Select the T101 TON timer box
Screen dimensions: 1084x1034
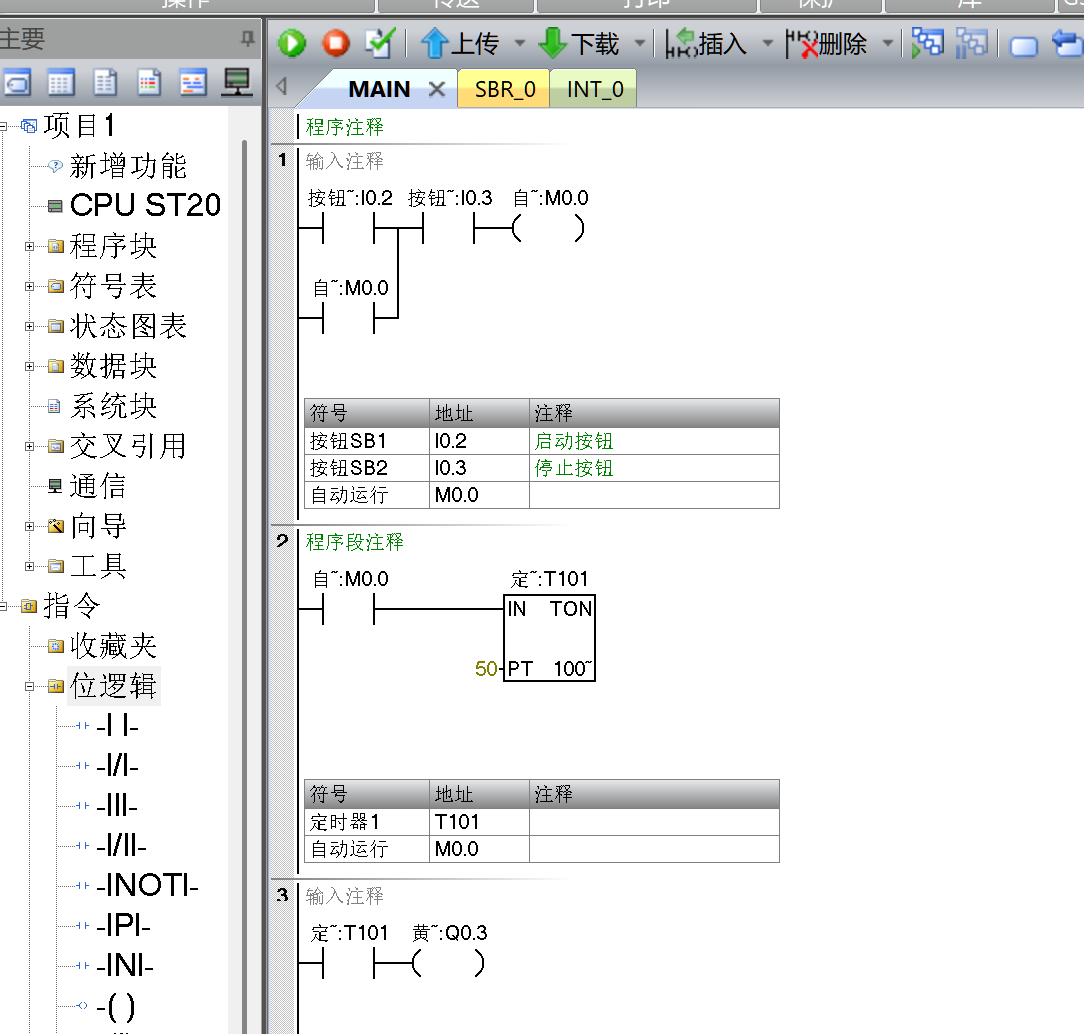(550, 638)
